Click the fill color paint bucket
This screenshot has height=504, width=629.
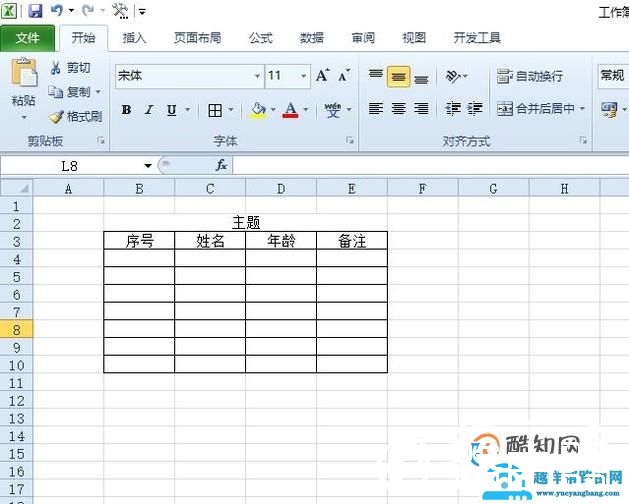(259, 110)
